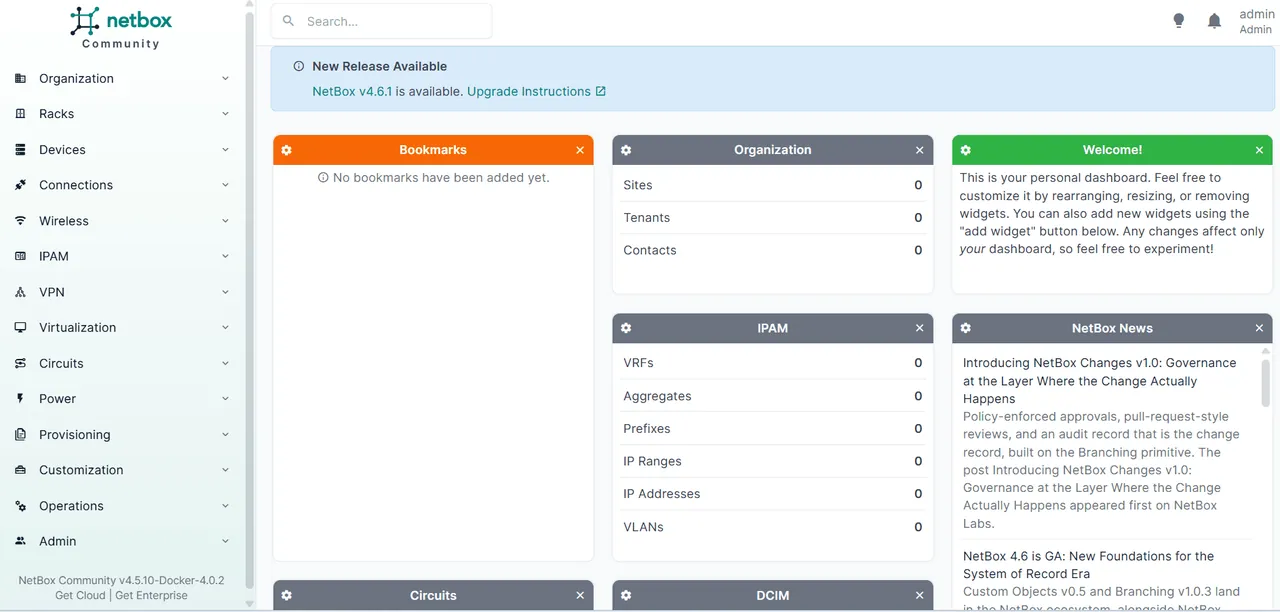Open the Provisioning sidebar menu
Viewport: 1280px width, 612px height.
[122, 434]
